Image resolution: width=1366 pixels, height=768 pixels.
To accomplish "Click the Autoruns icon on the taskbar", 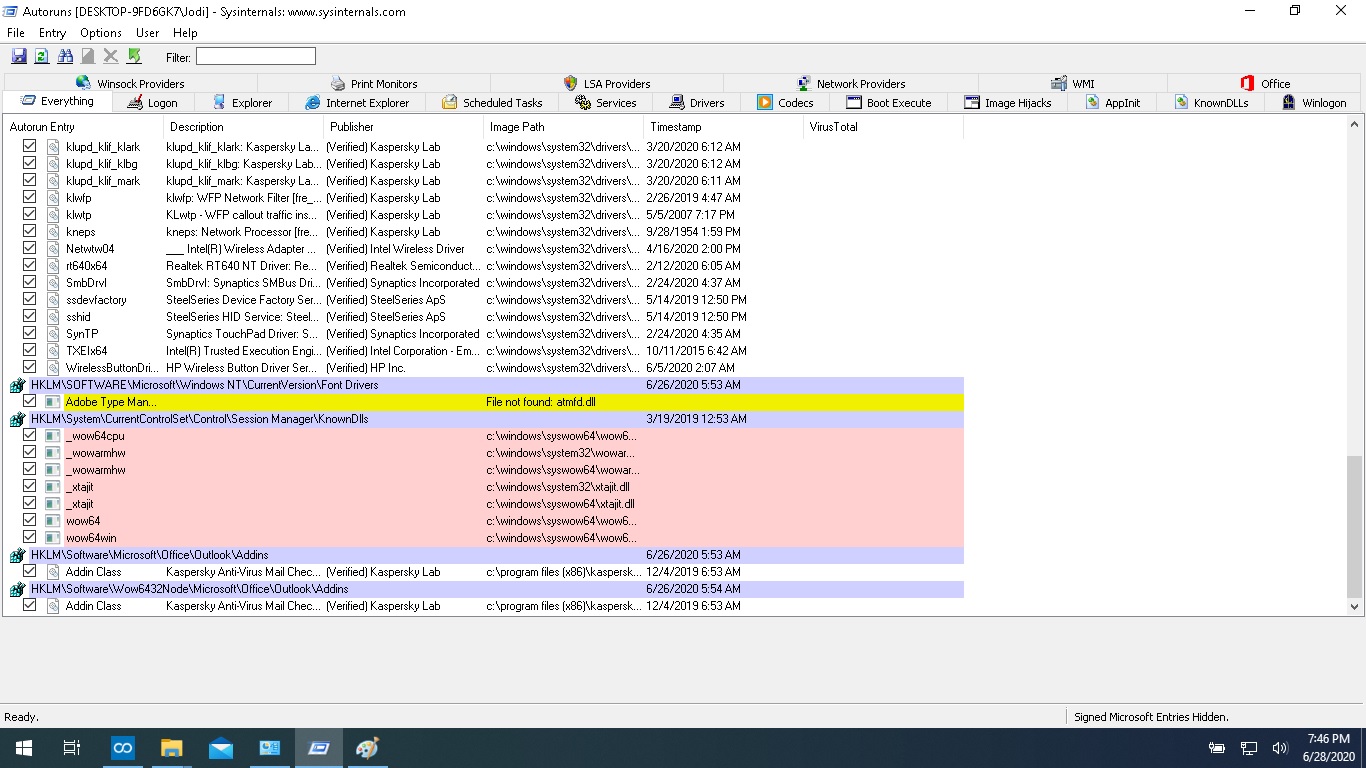I will (x=318, y=748).
